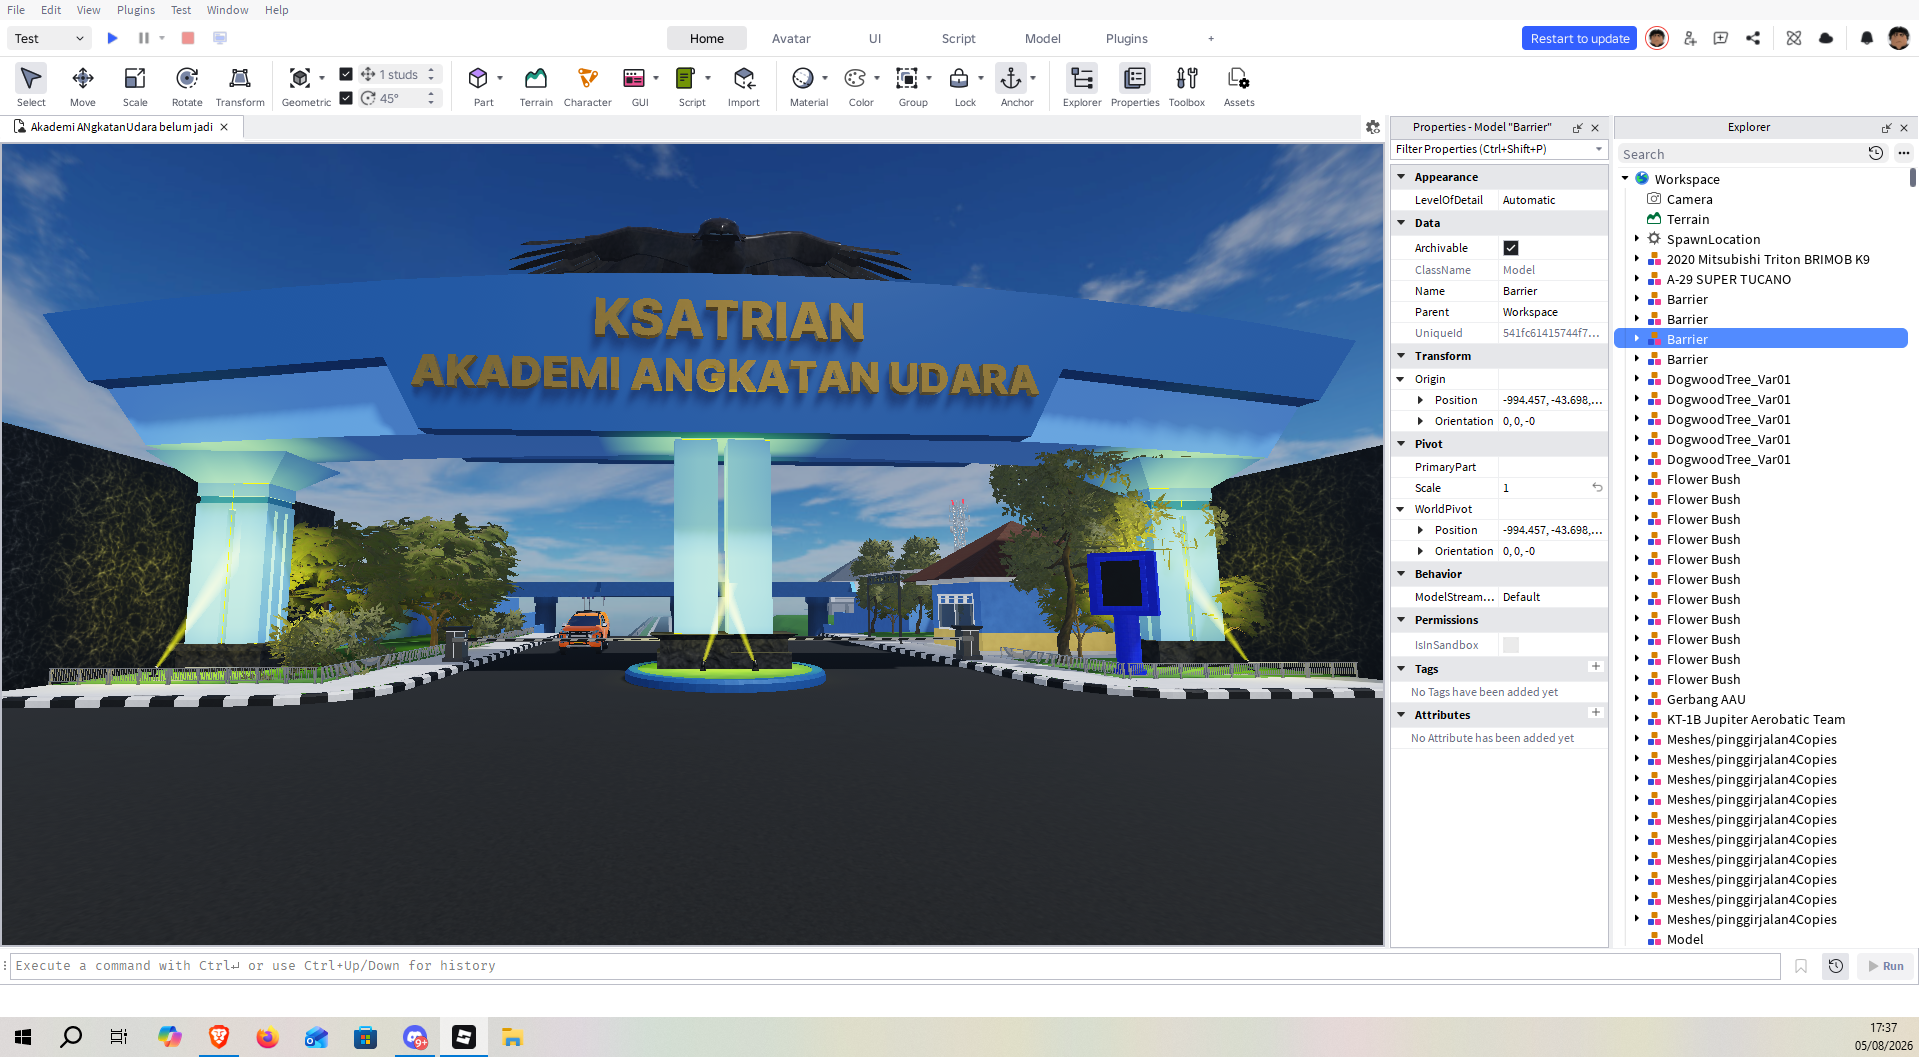1919x1057 pixels.
Task: Open the Character tool
Action: 588,86
